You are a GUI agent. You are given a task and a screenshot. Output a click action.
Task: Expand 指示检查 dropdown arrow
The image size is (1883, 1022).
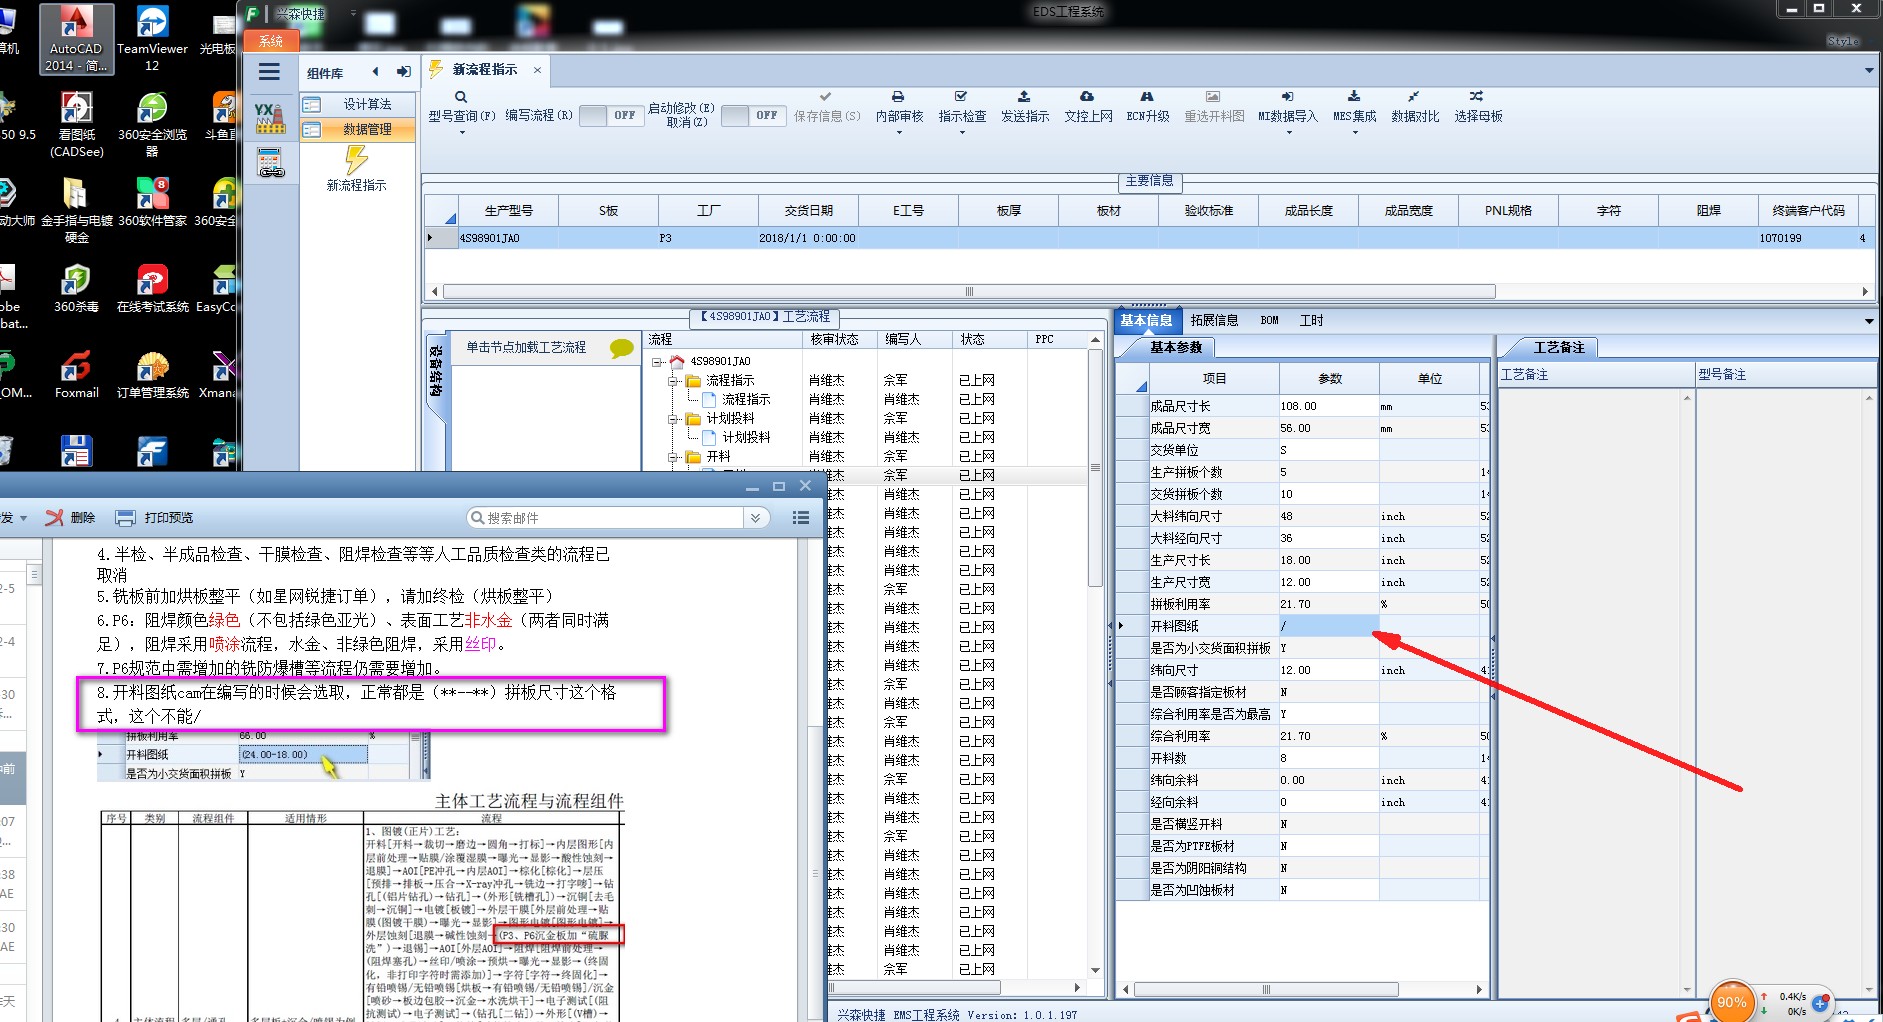click(x=962, y=132)
